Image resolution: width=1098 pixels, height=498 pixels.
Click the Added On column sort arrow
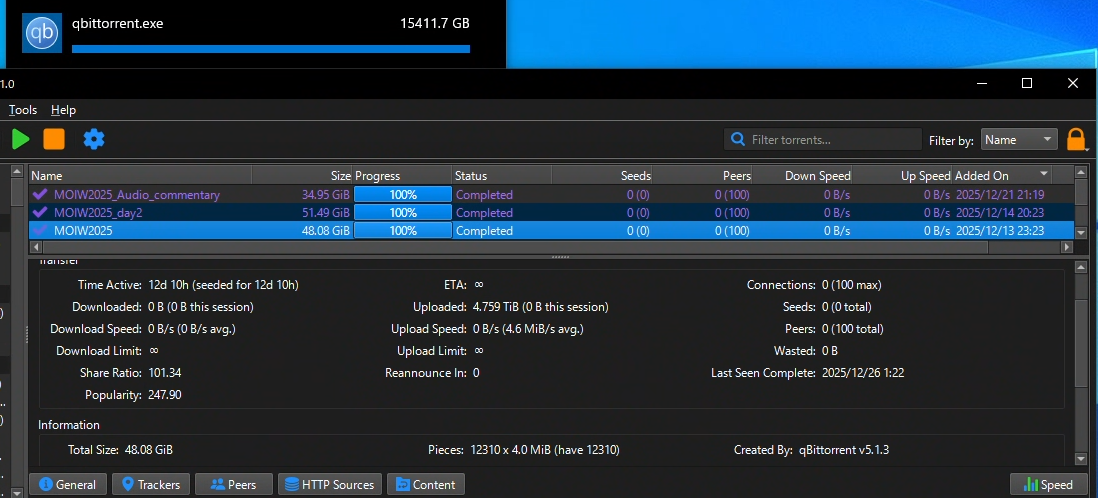(1044, 173)
